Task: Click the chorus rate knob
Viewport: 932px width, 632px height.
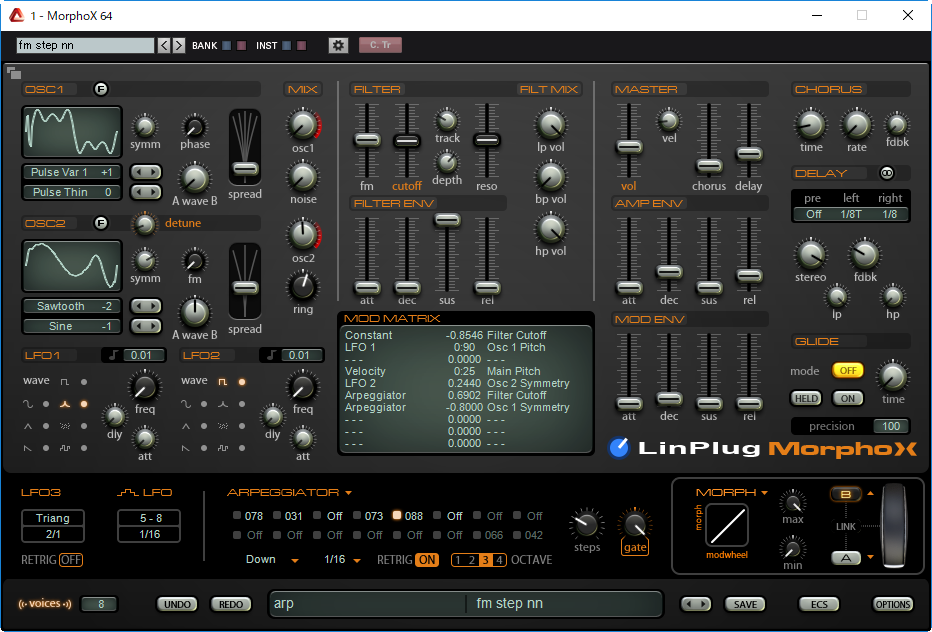Action: (856, 125)
